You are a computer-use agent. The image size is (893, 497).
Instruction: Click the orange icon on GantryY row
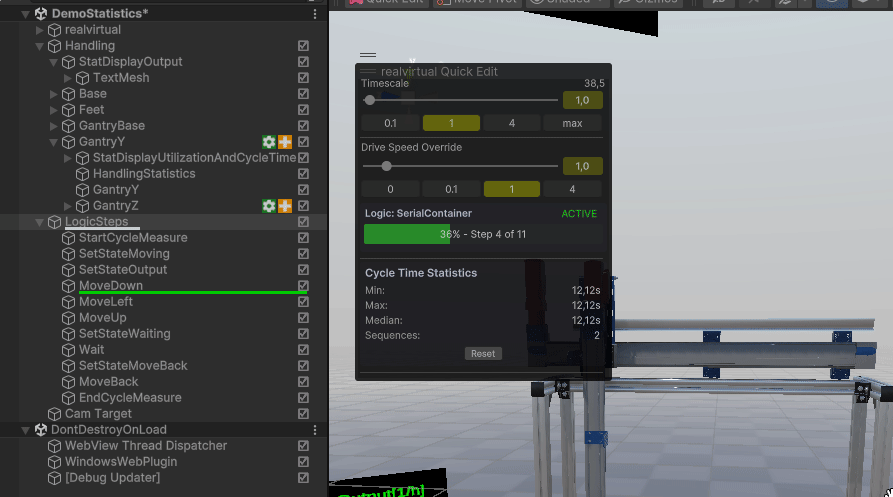[285, 142]
